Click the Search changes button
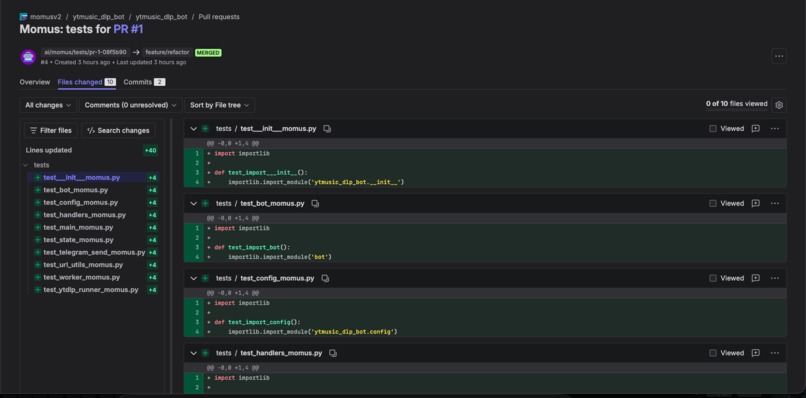Viewport: 806px width, 398px height. coord(118,131)
